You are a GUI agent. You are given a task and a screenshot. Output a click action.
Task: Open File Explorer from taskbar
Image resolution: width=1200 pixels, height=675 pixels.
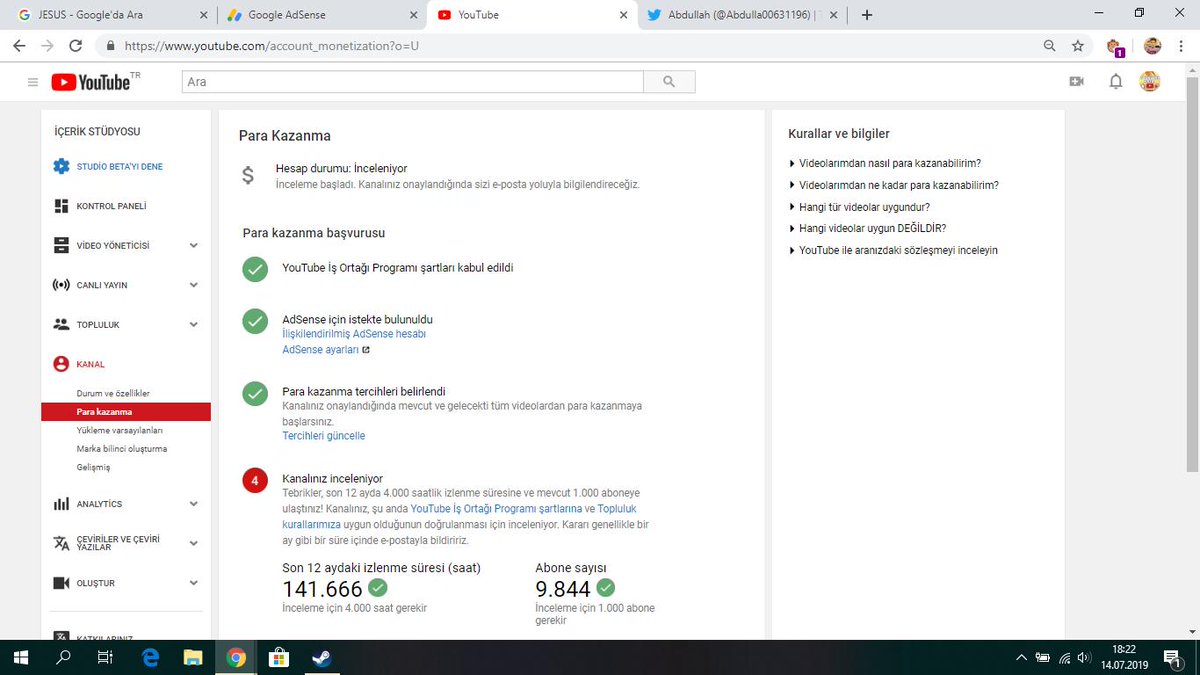[x=192, y=657]
